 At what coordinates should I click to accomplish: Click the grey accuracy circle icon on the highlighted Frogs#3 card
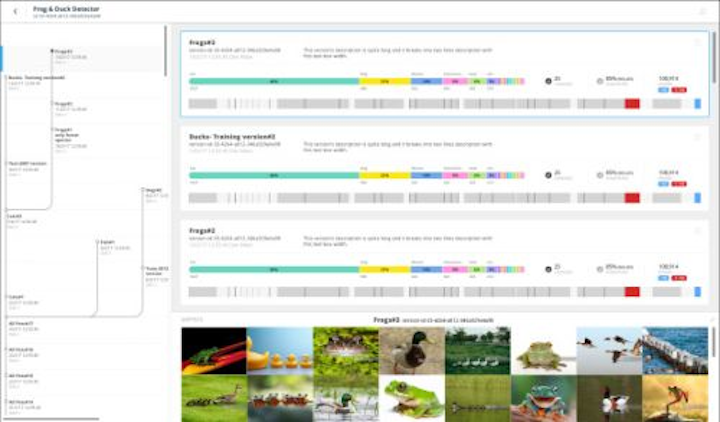600,81
